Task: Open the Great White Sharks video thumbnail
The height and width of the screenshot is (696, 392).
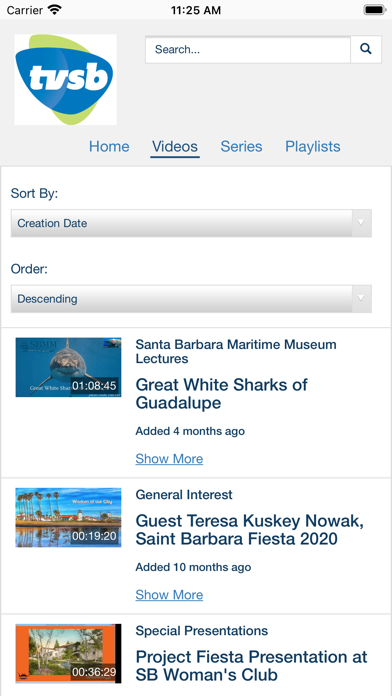Action: [x=68, y=367]
